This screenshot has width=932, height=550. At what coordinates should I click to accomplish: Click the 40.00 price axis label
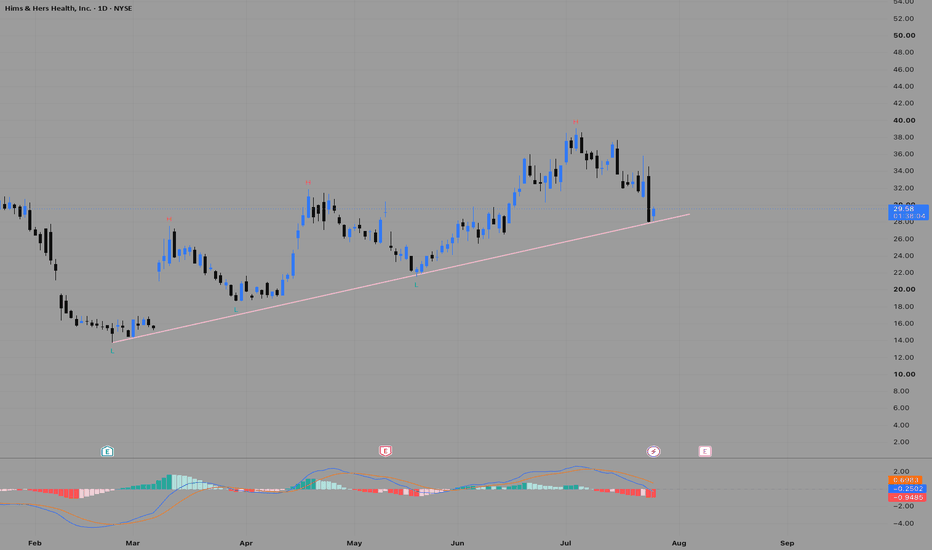tap(904, 120)
